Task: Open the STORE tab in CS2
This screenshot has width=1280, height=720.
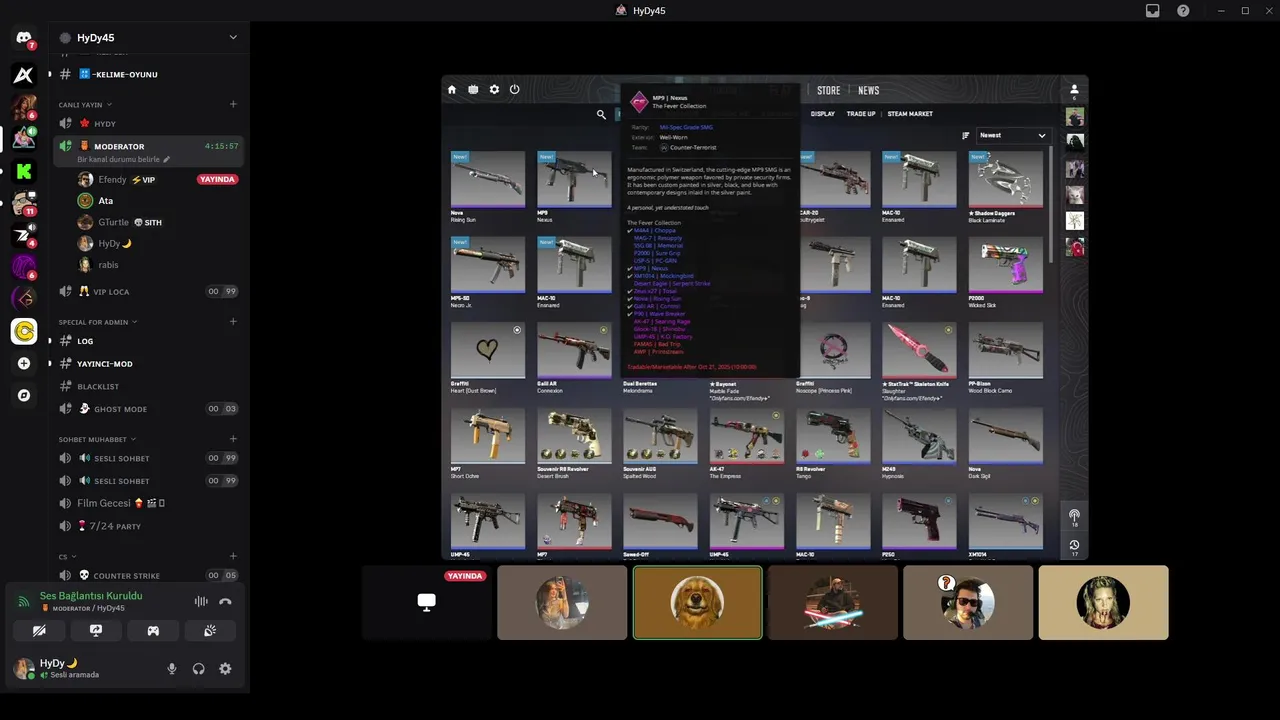Action: [x=829, y=91]
